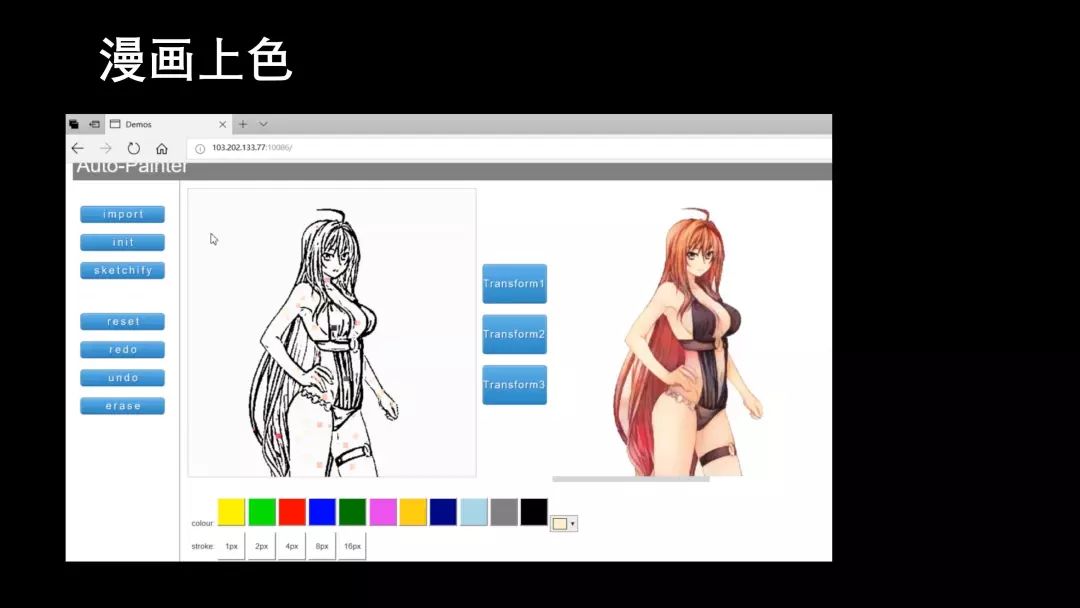Pick the orange colour swatch
This screenshot has height=608, width=1080.
point(413,512)
